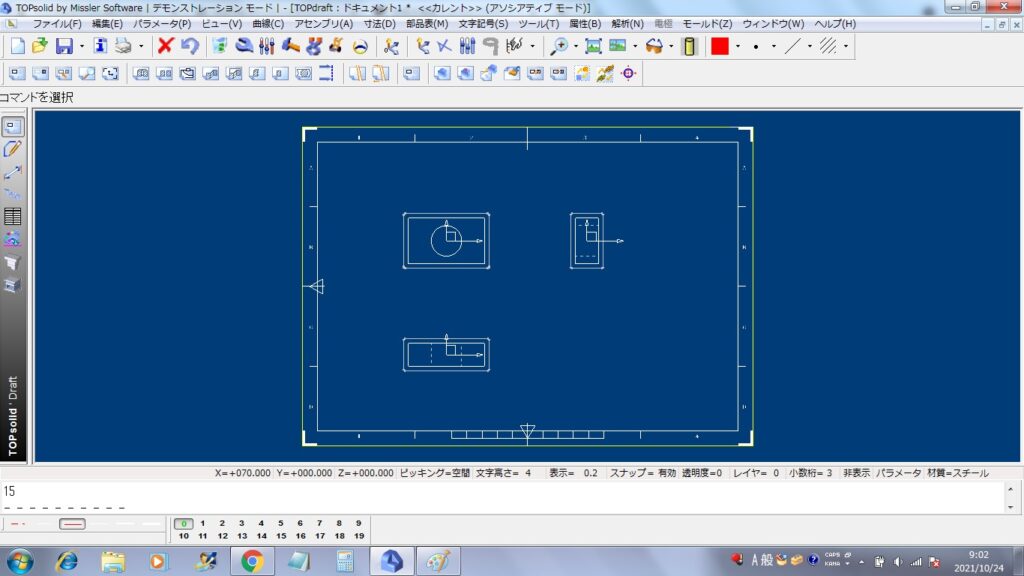Image resolution: width=1024 pixels, height=576 pixels.
Task: Click 非表示 in status bar
Action: 856,473
